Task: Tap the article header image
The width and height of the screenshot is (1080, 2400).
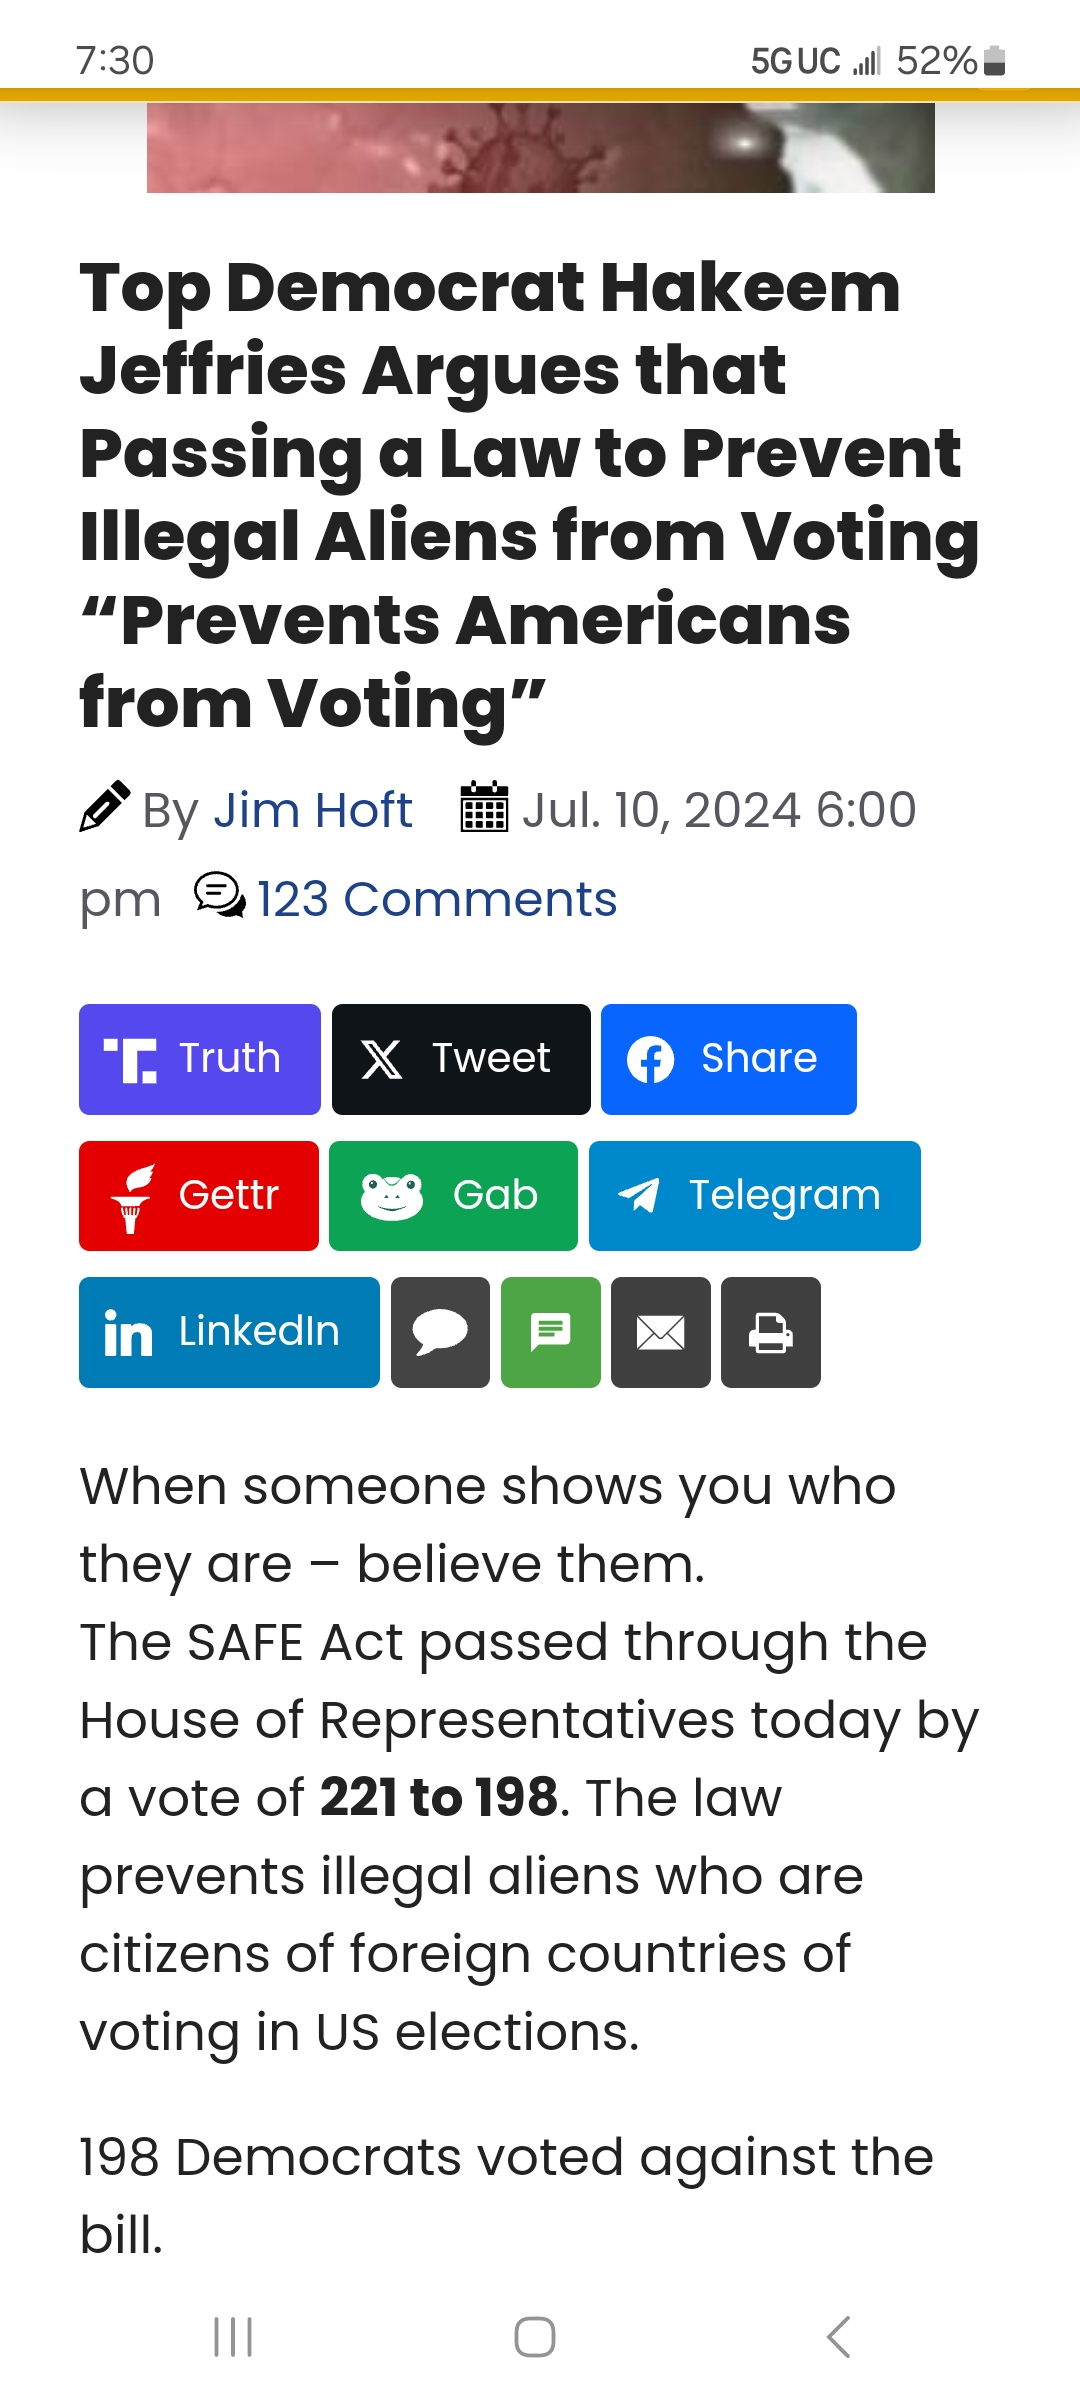Action: click(x=540, y=147)
